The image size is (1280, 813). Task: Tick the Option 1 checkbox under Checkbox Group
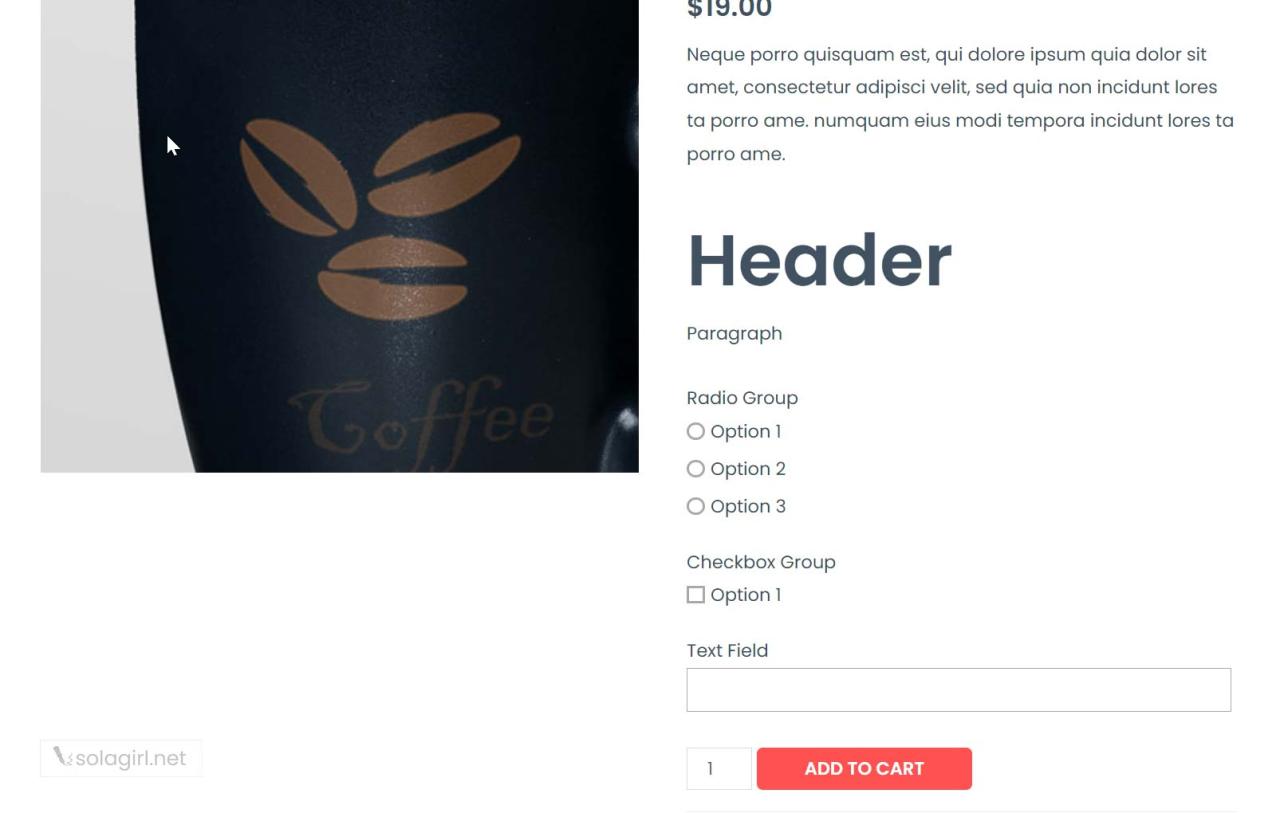point(696,595)
